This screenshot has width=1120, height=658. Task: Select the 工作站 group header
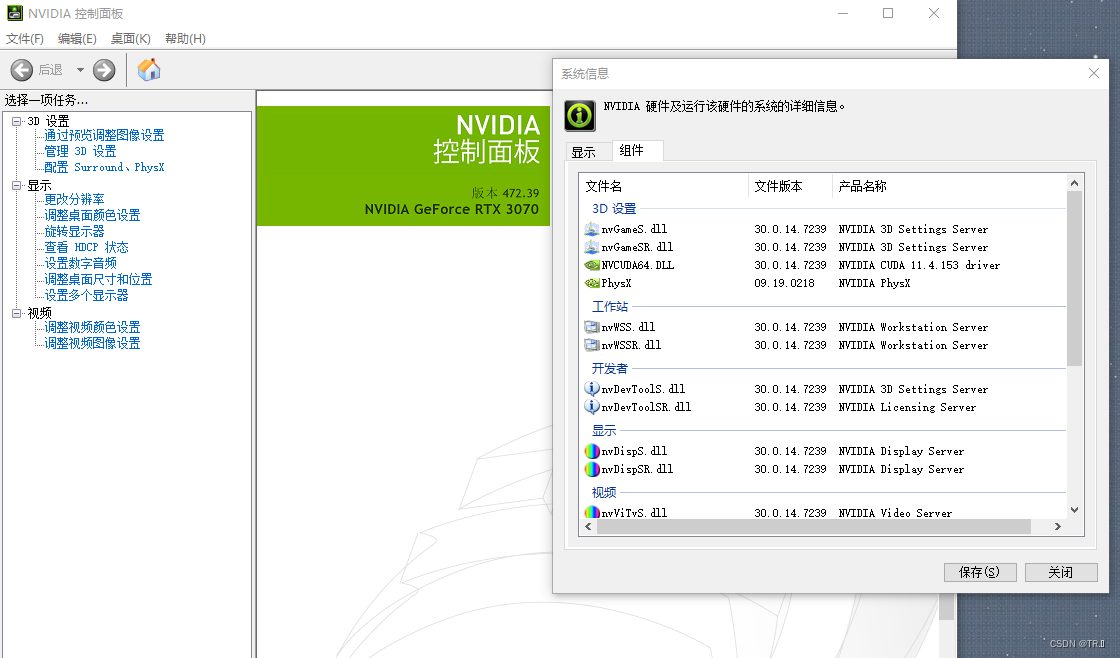(x=610, y=306)
